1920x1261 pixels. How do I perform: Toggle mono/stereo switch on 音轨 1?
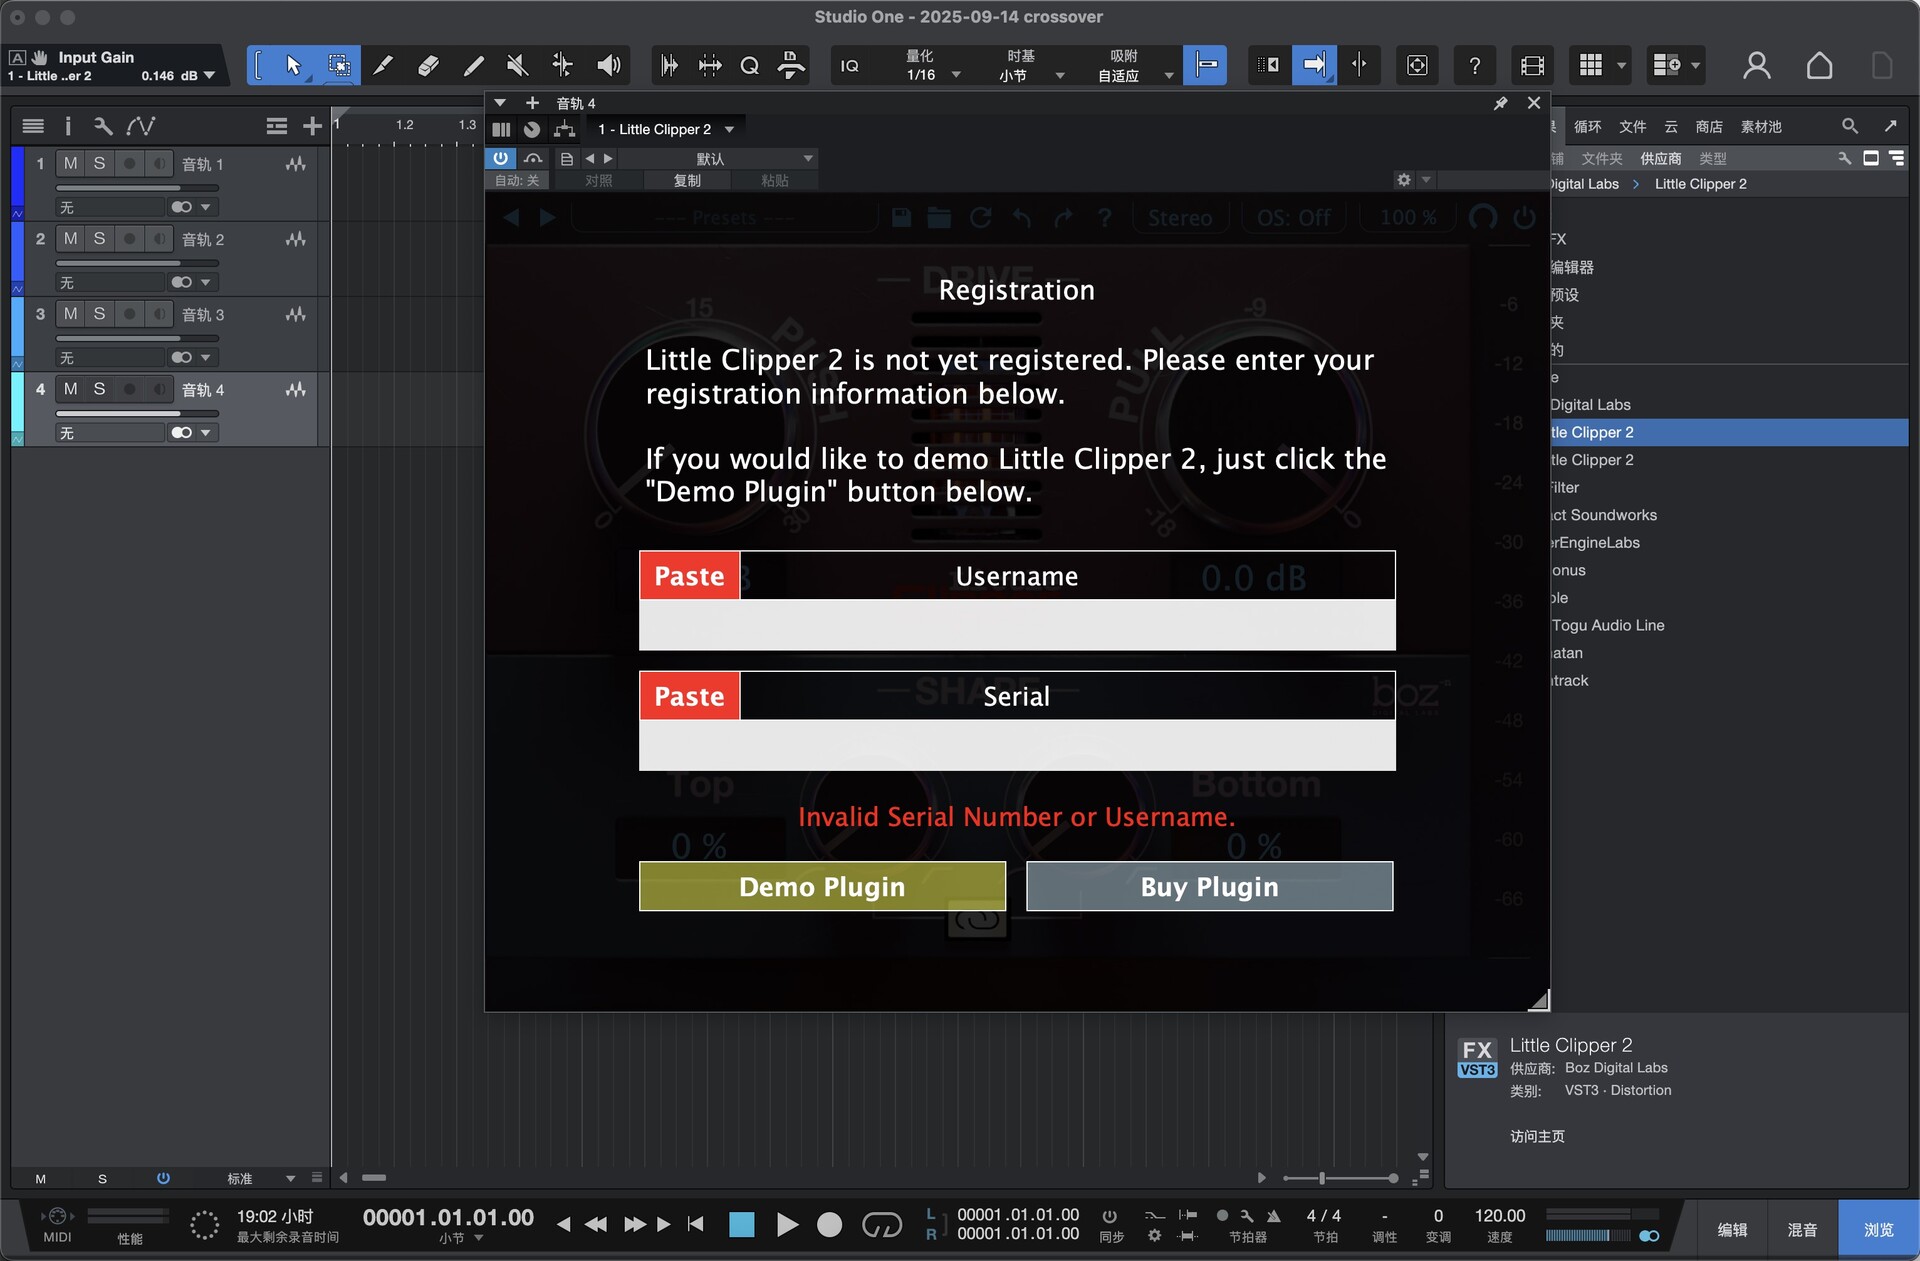(x=181, y=207)
